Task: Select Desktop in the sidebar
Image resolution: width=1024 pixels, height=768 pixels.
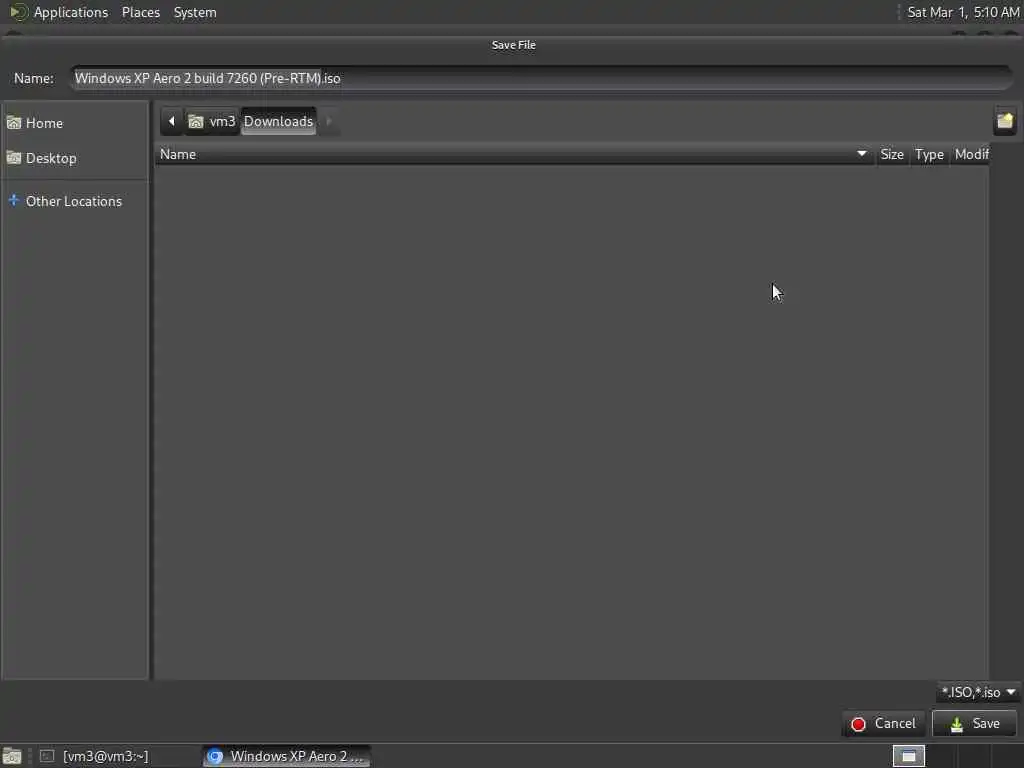Action: click(x=74, y=158)
